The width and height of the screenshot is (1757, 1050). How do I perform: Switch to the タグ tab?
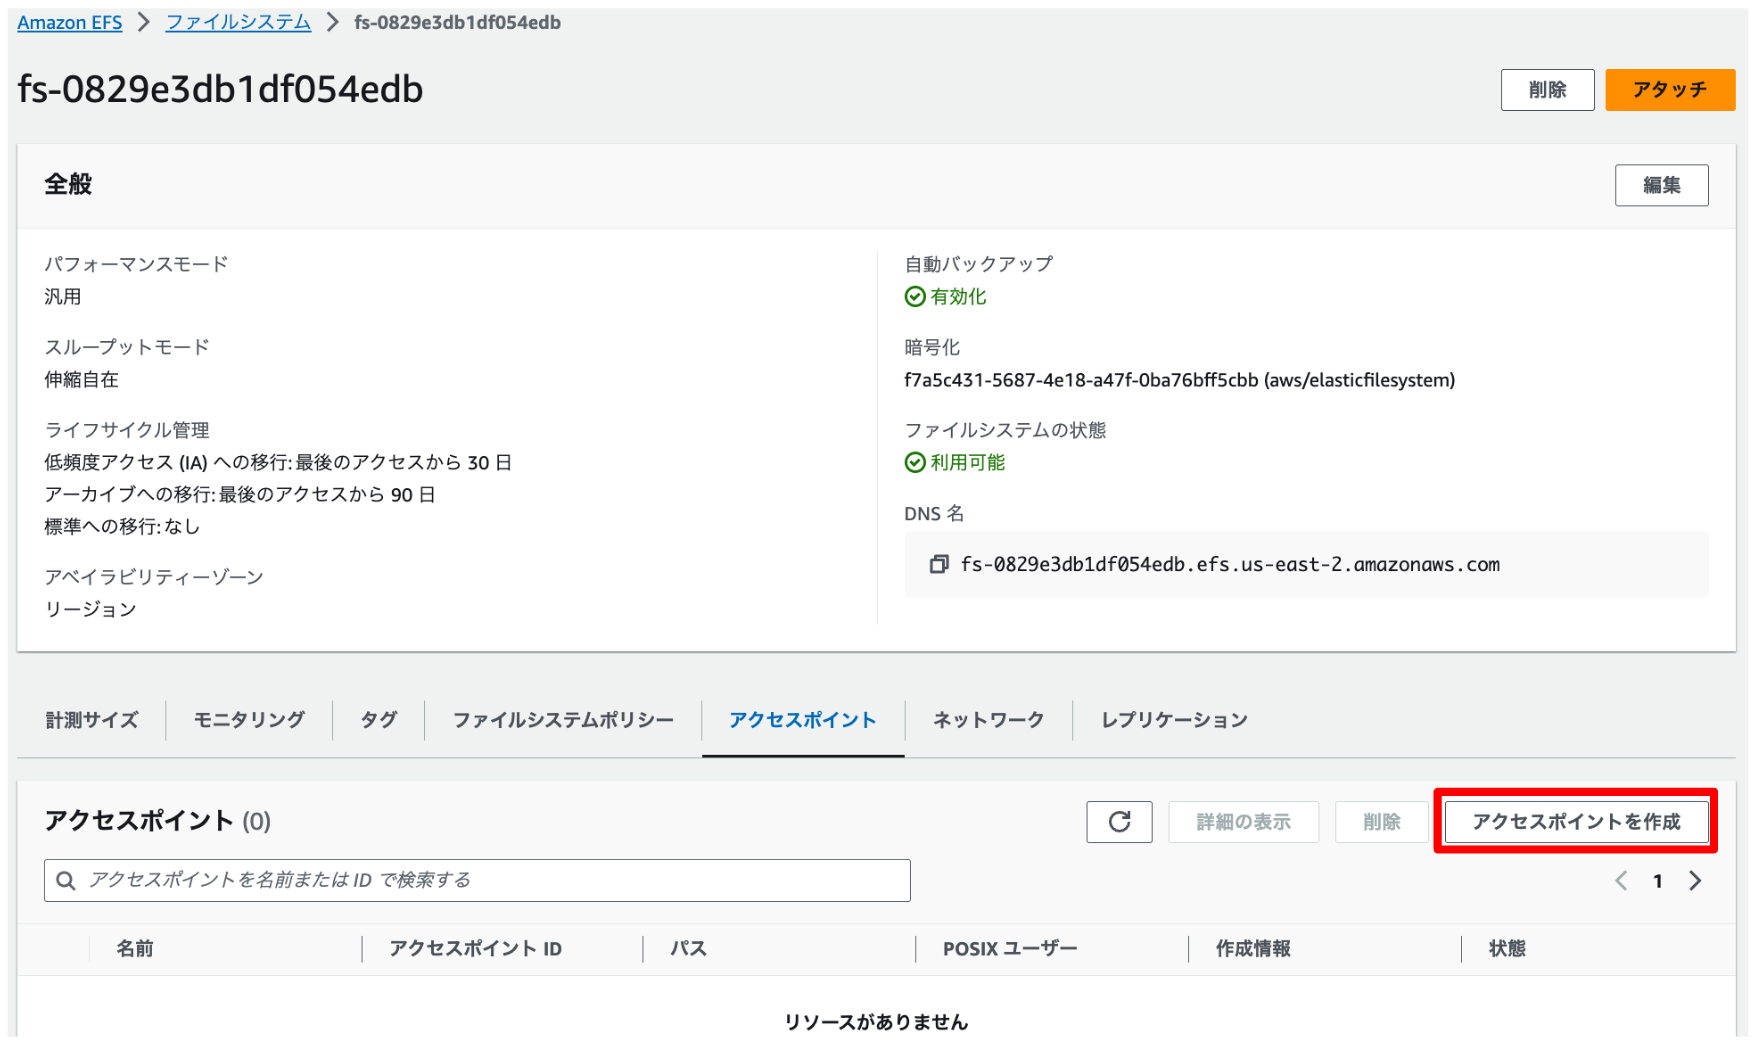378,720
